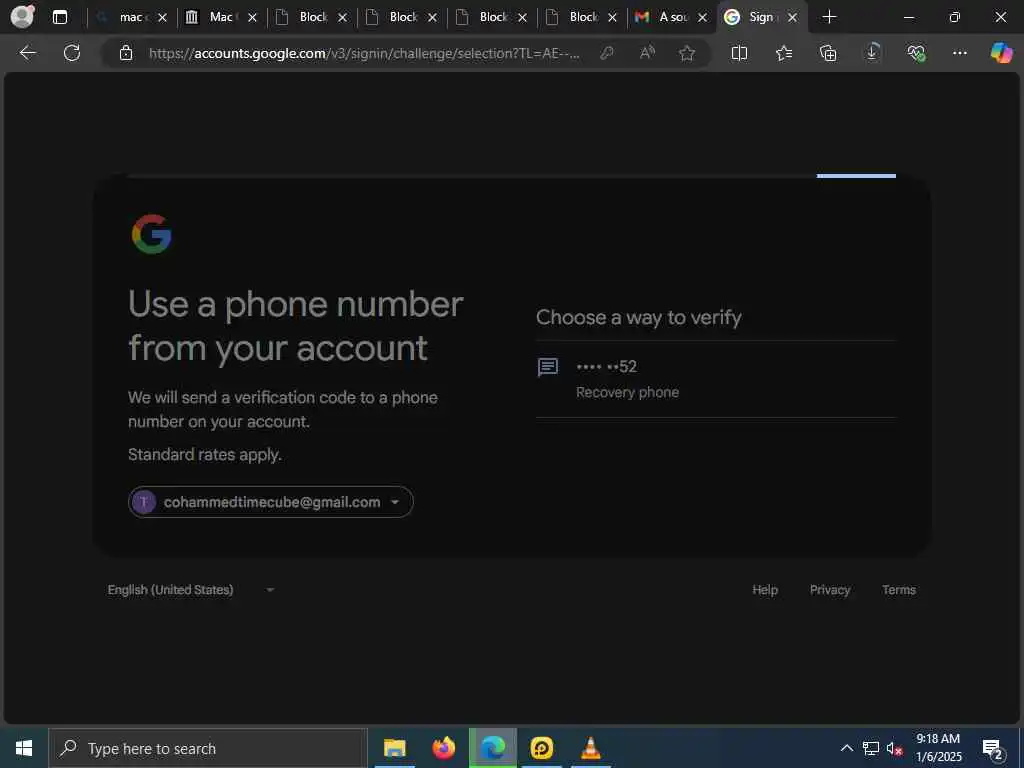
Task: Open Settings and more menu
Action: coord(959,53)
